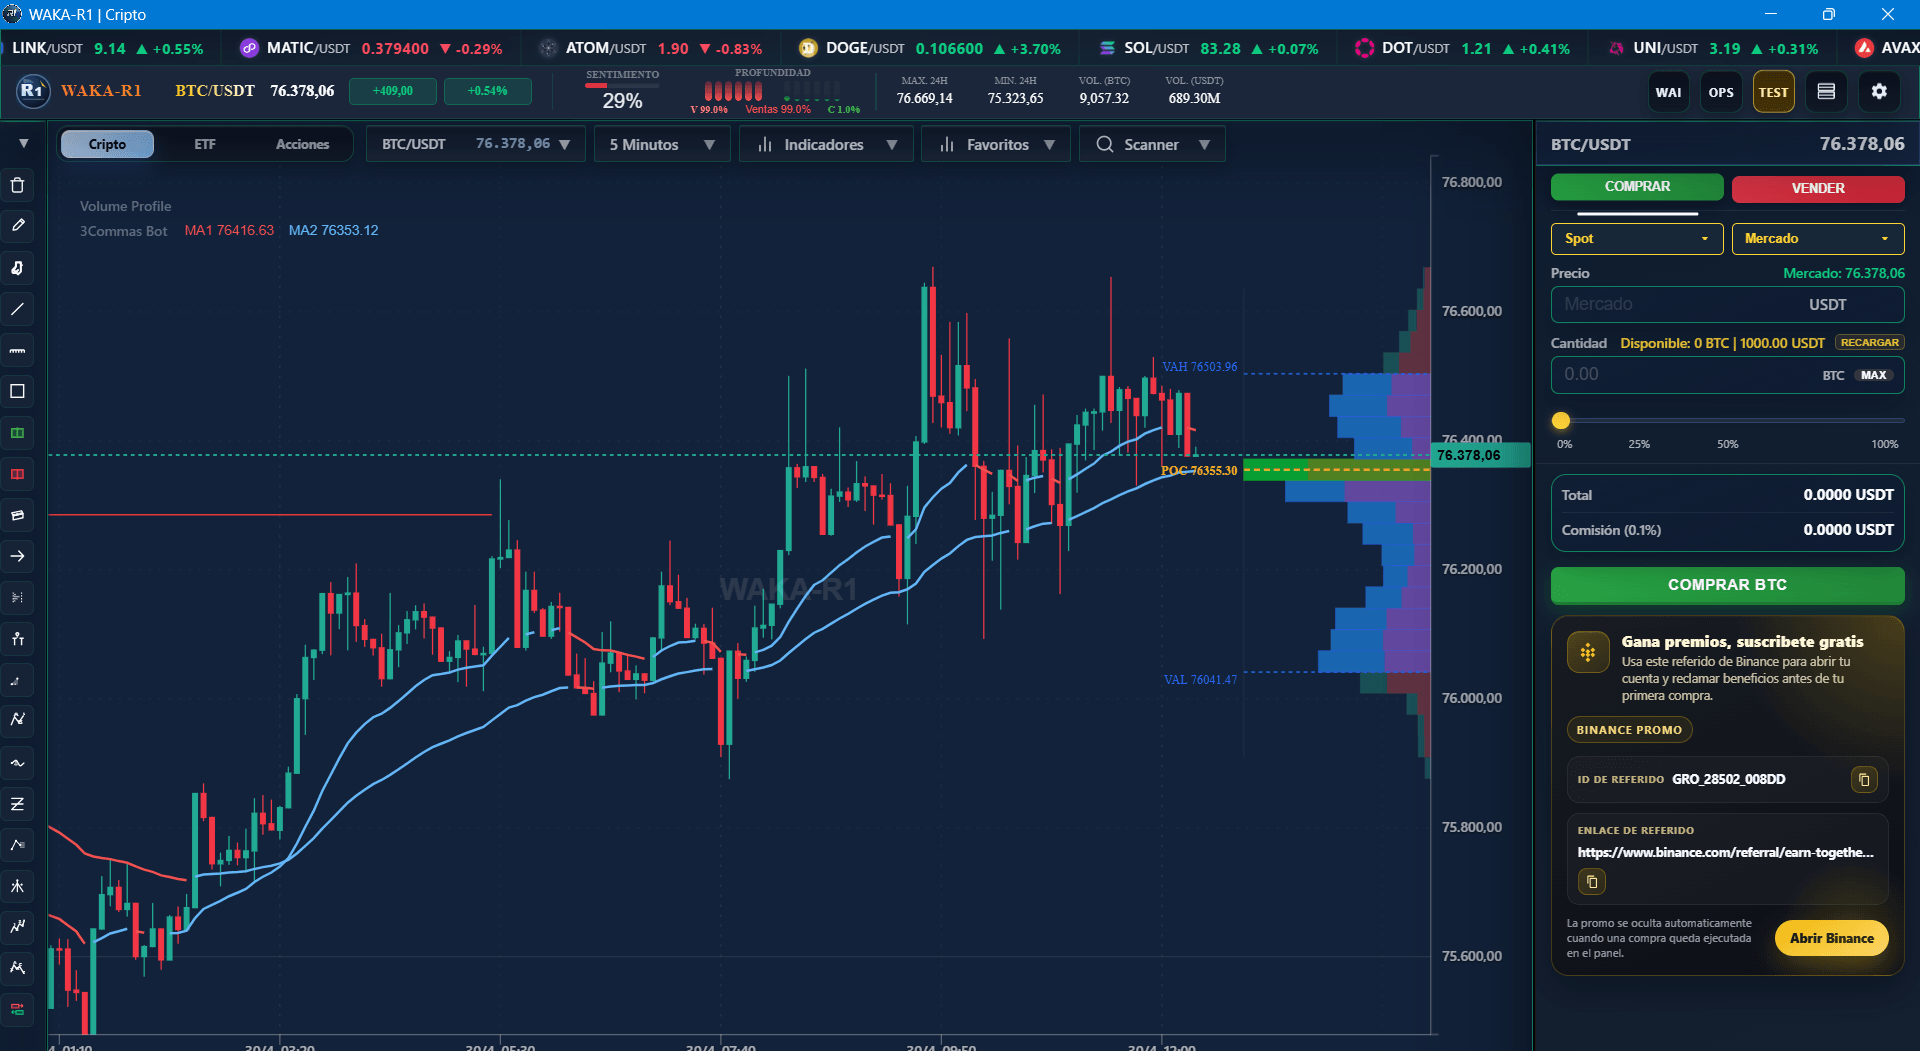1920x1051 pixels.
Task: Toggle the WAI mode button
Action: coord(1668,92)
